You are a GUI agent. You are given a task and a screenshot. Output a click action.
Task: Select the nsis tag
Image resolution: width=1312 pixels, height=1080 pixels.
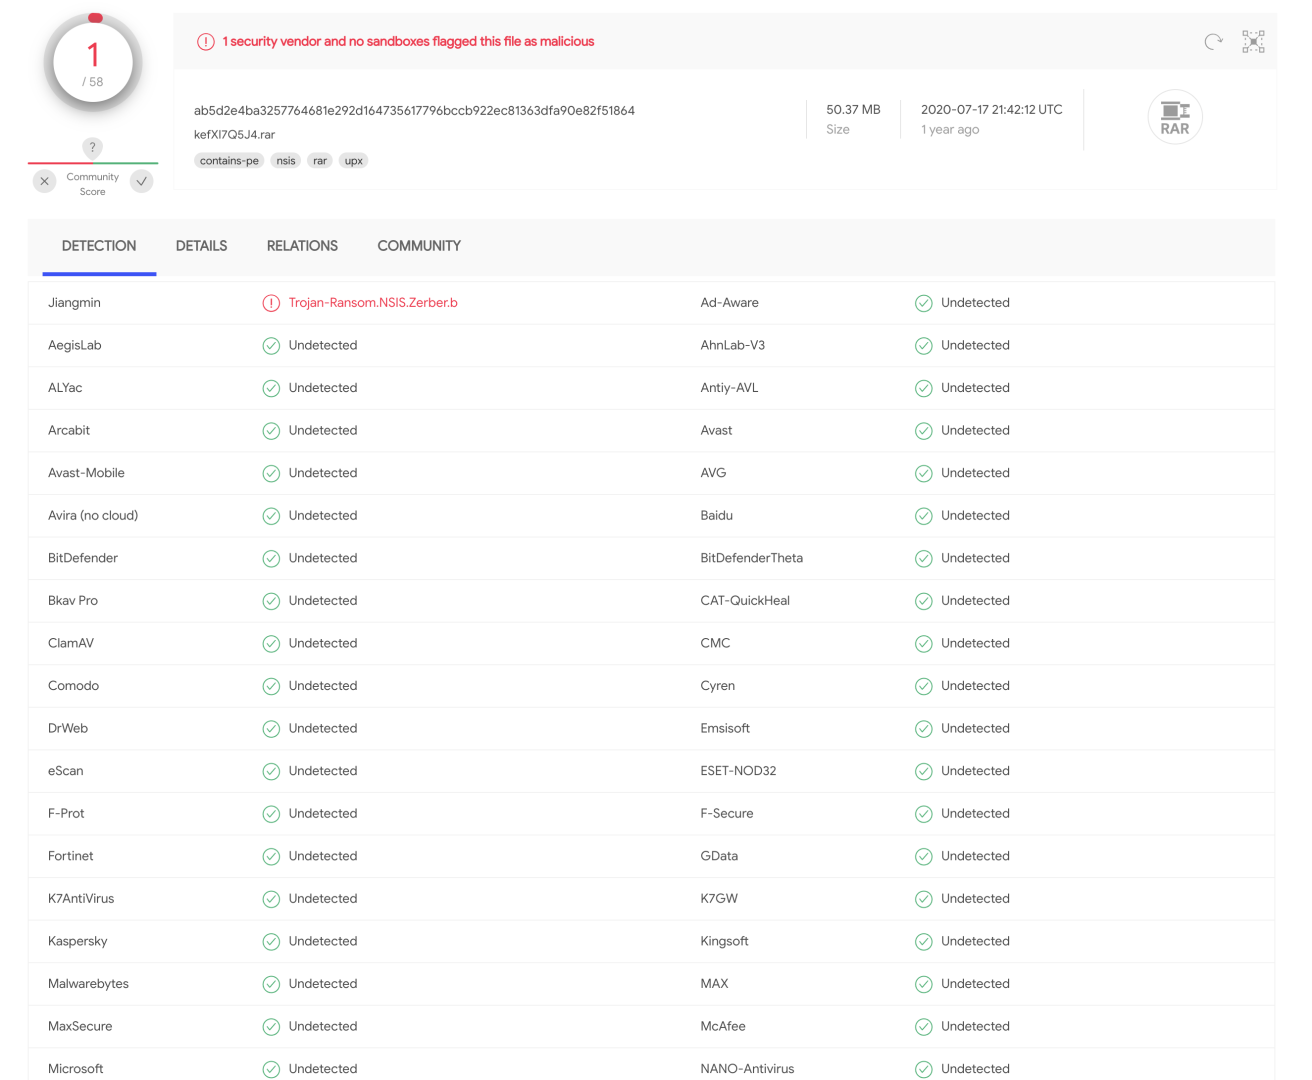(x=286, y=160)
